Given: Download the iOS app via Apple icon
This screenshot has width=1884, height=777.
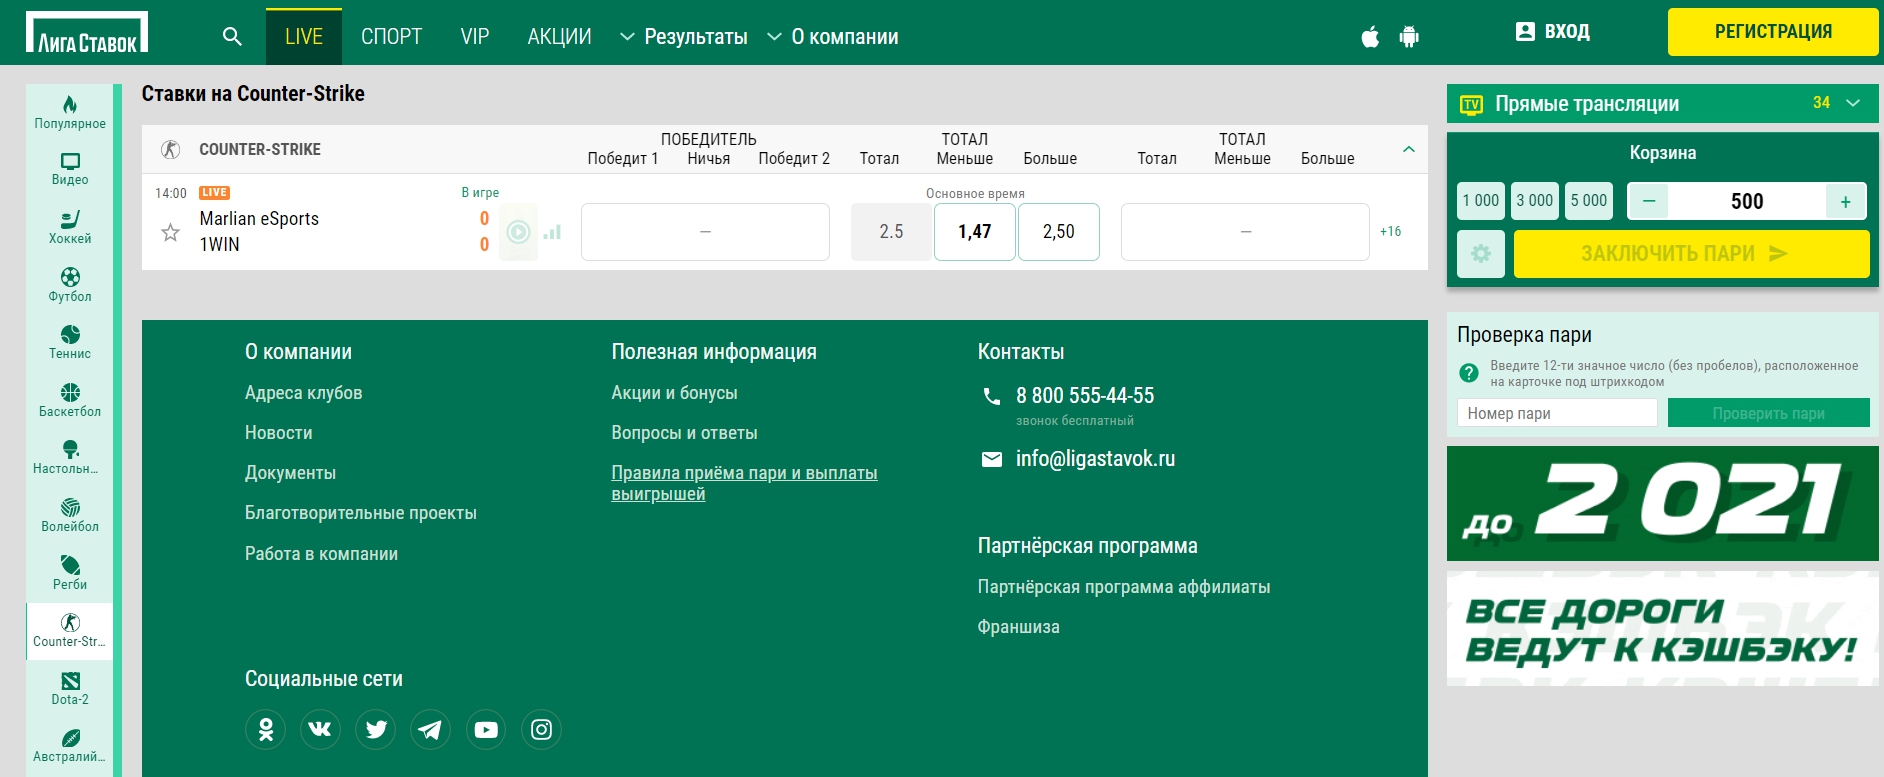Looking at the screenshot, I should pos(1370,37).
